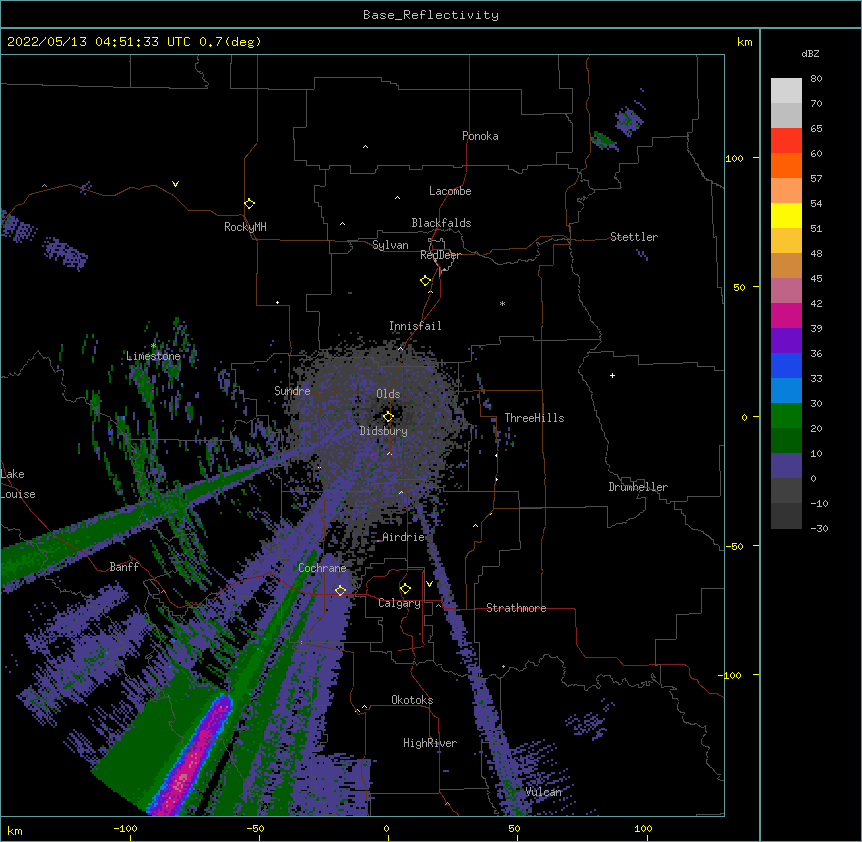Click the Banff label
This screenshot has width=862, height=842.
coord(124,567)
